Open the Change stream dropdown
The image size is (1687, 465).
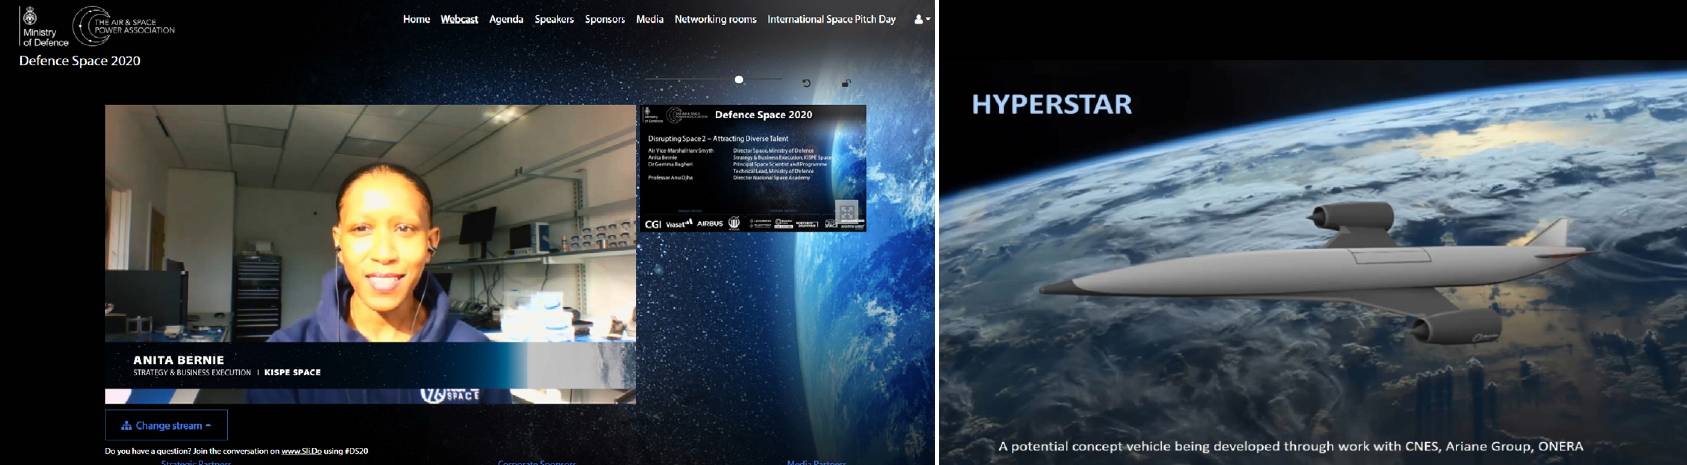[166, 425]
